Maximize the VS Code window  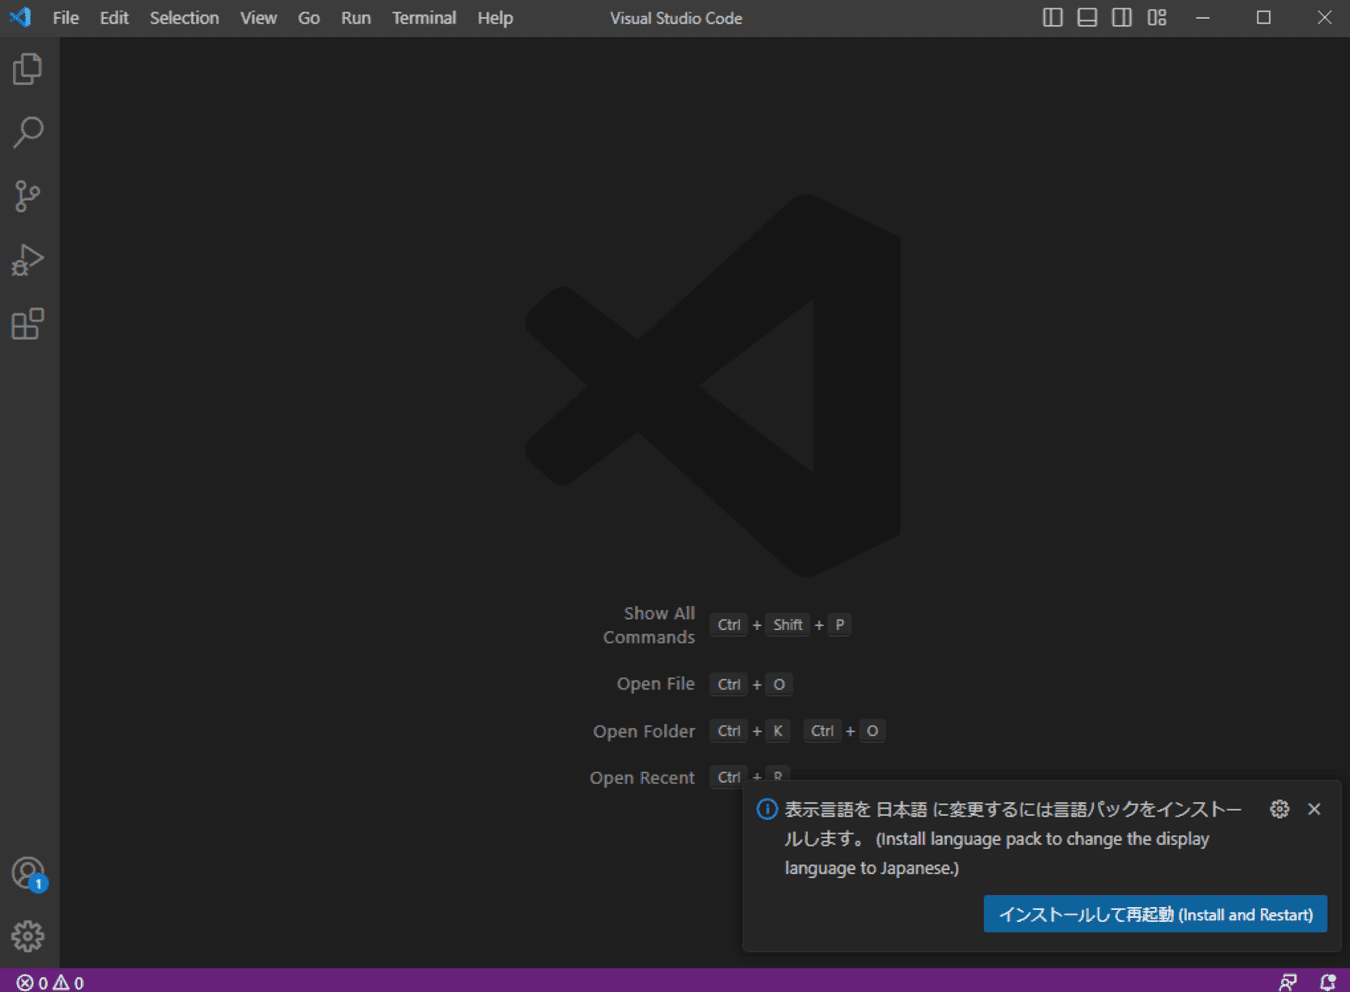click(1264, 17)
